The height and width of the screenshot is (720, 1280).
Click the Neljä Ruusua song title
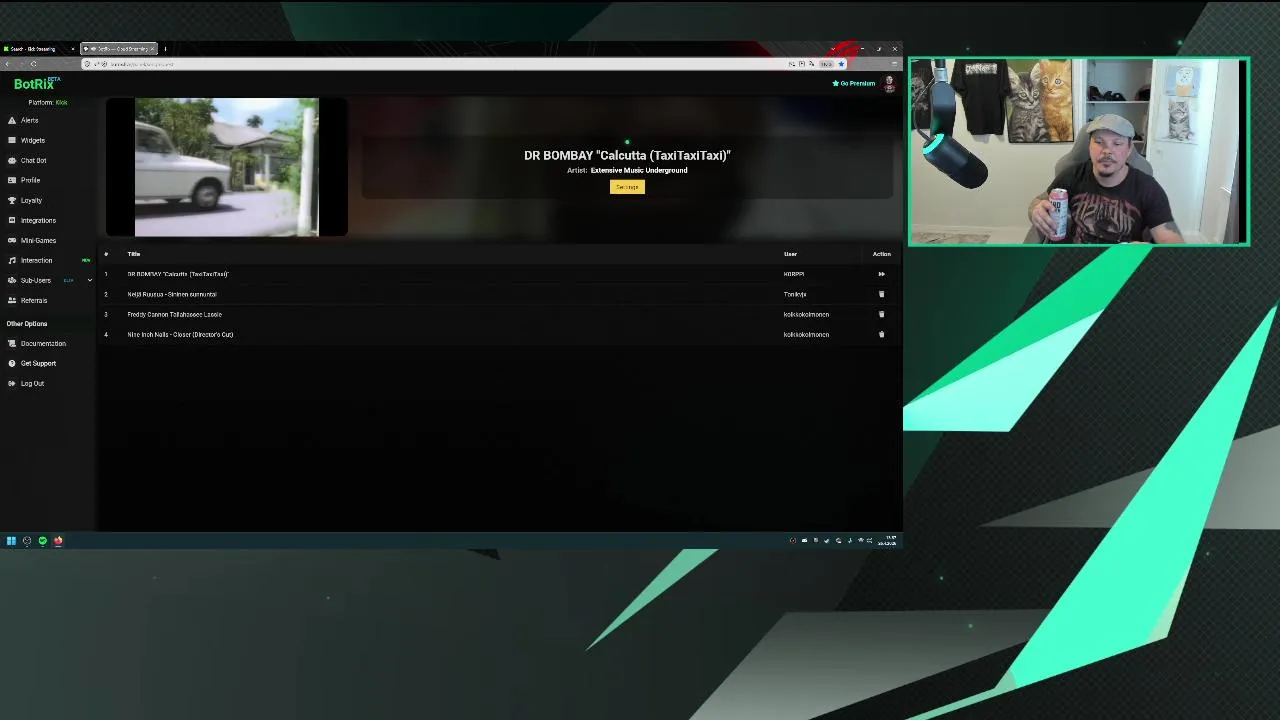click(x=172, y=294)
